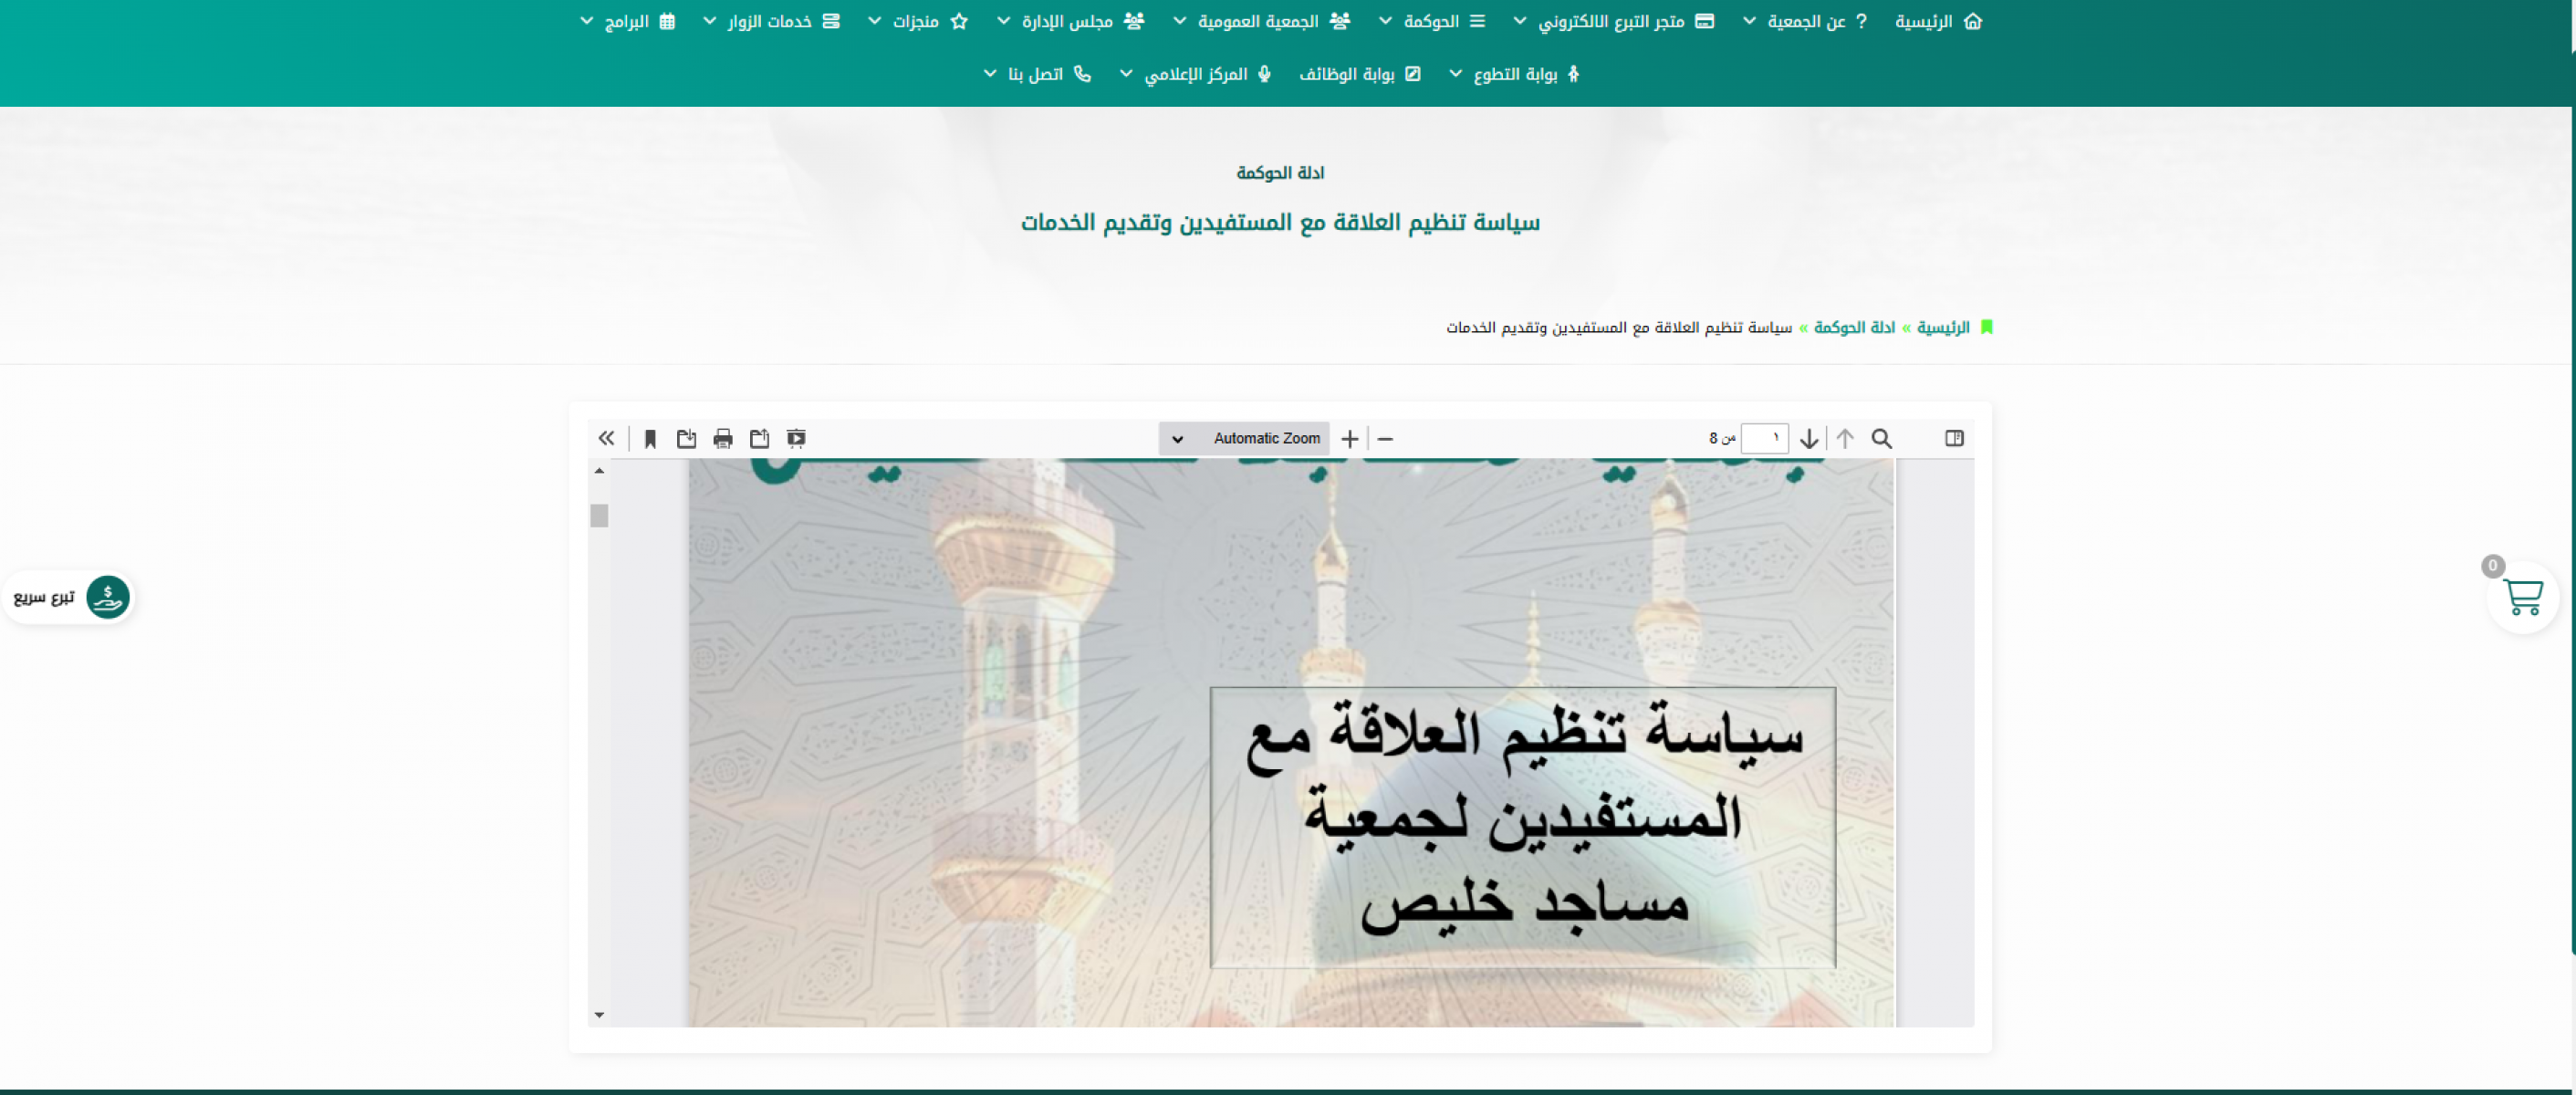Expand الجمعية العمومية menu
Viewport: 2576px width, 1095px height.
coord(1262,21)
